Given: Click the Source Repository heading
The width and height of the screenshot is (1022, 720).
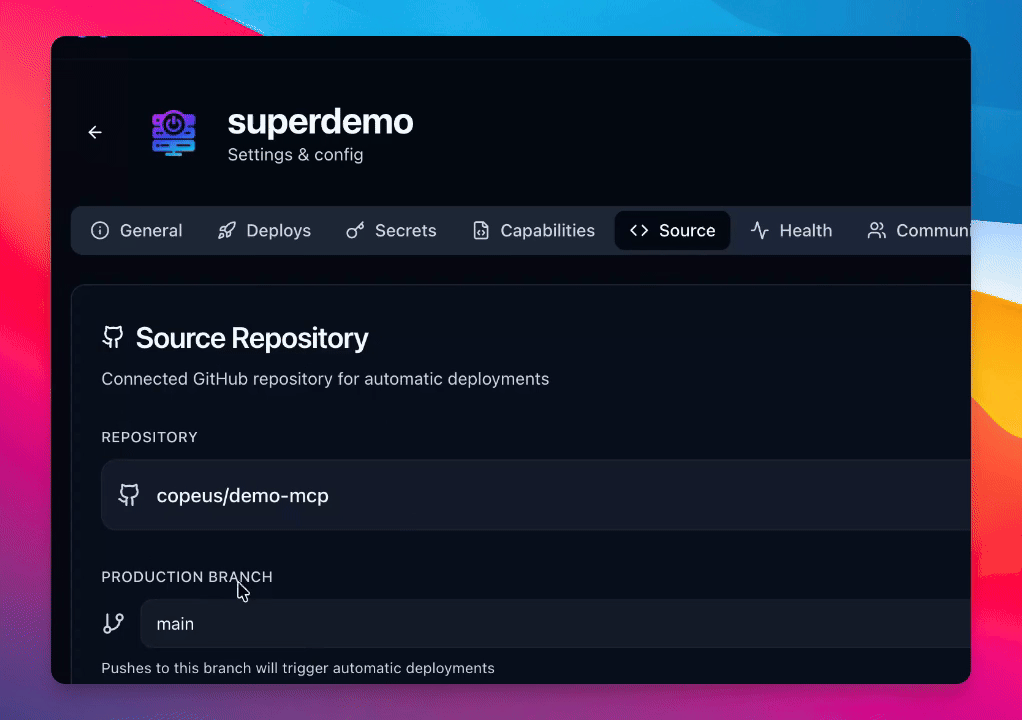Looking at the screenshot, I should coord(252,338).
